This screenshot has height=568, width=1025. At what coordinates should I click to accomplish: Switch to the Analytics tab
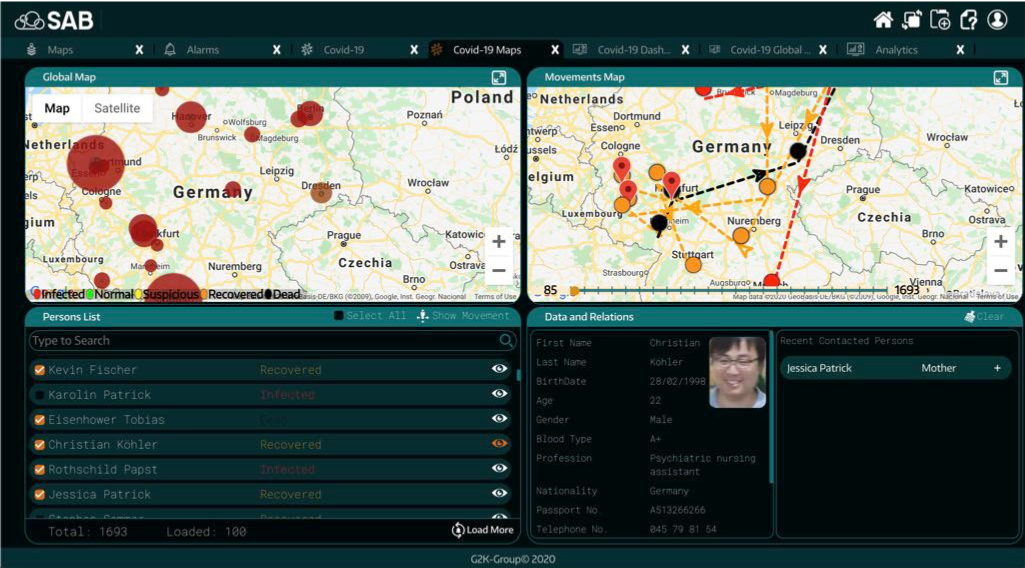[x=896, y=50]
